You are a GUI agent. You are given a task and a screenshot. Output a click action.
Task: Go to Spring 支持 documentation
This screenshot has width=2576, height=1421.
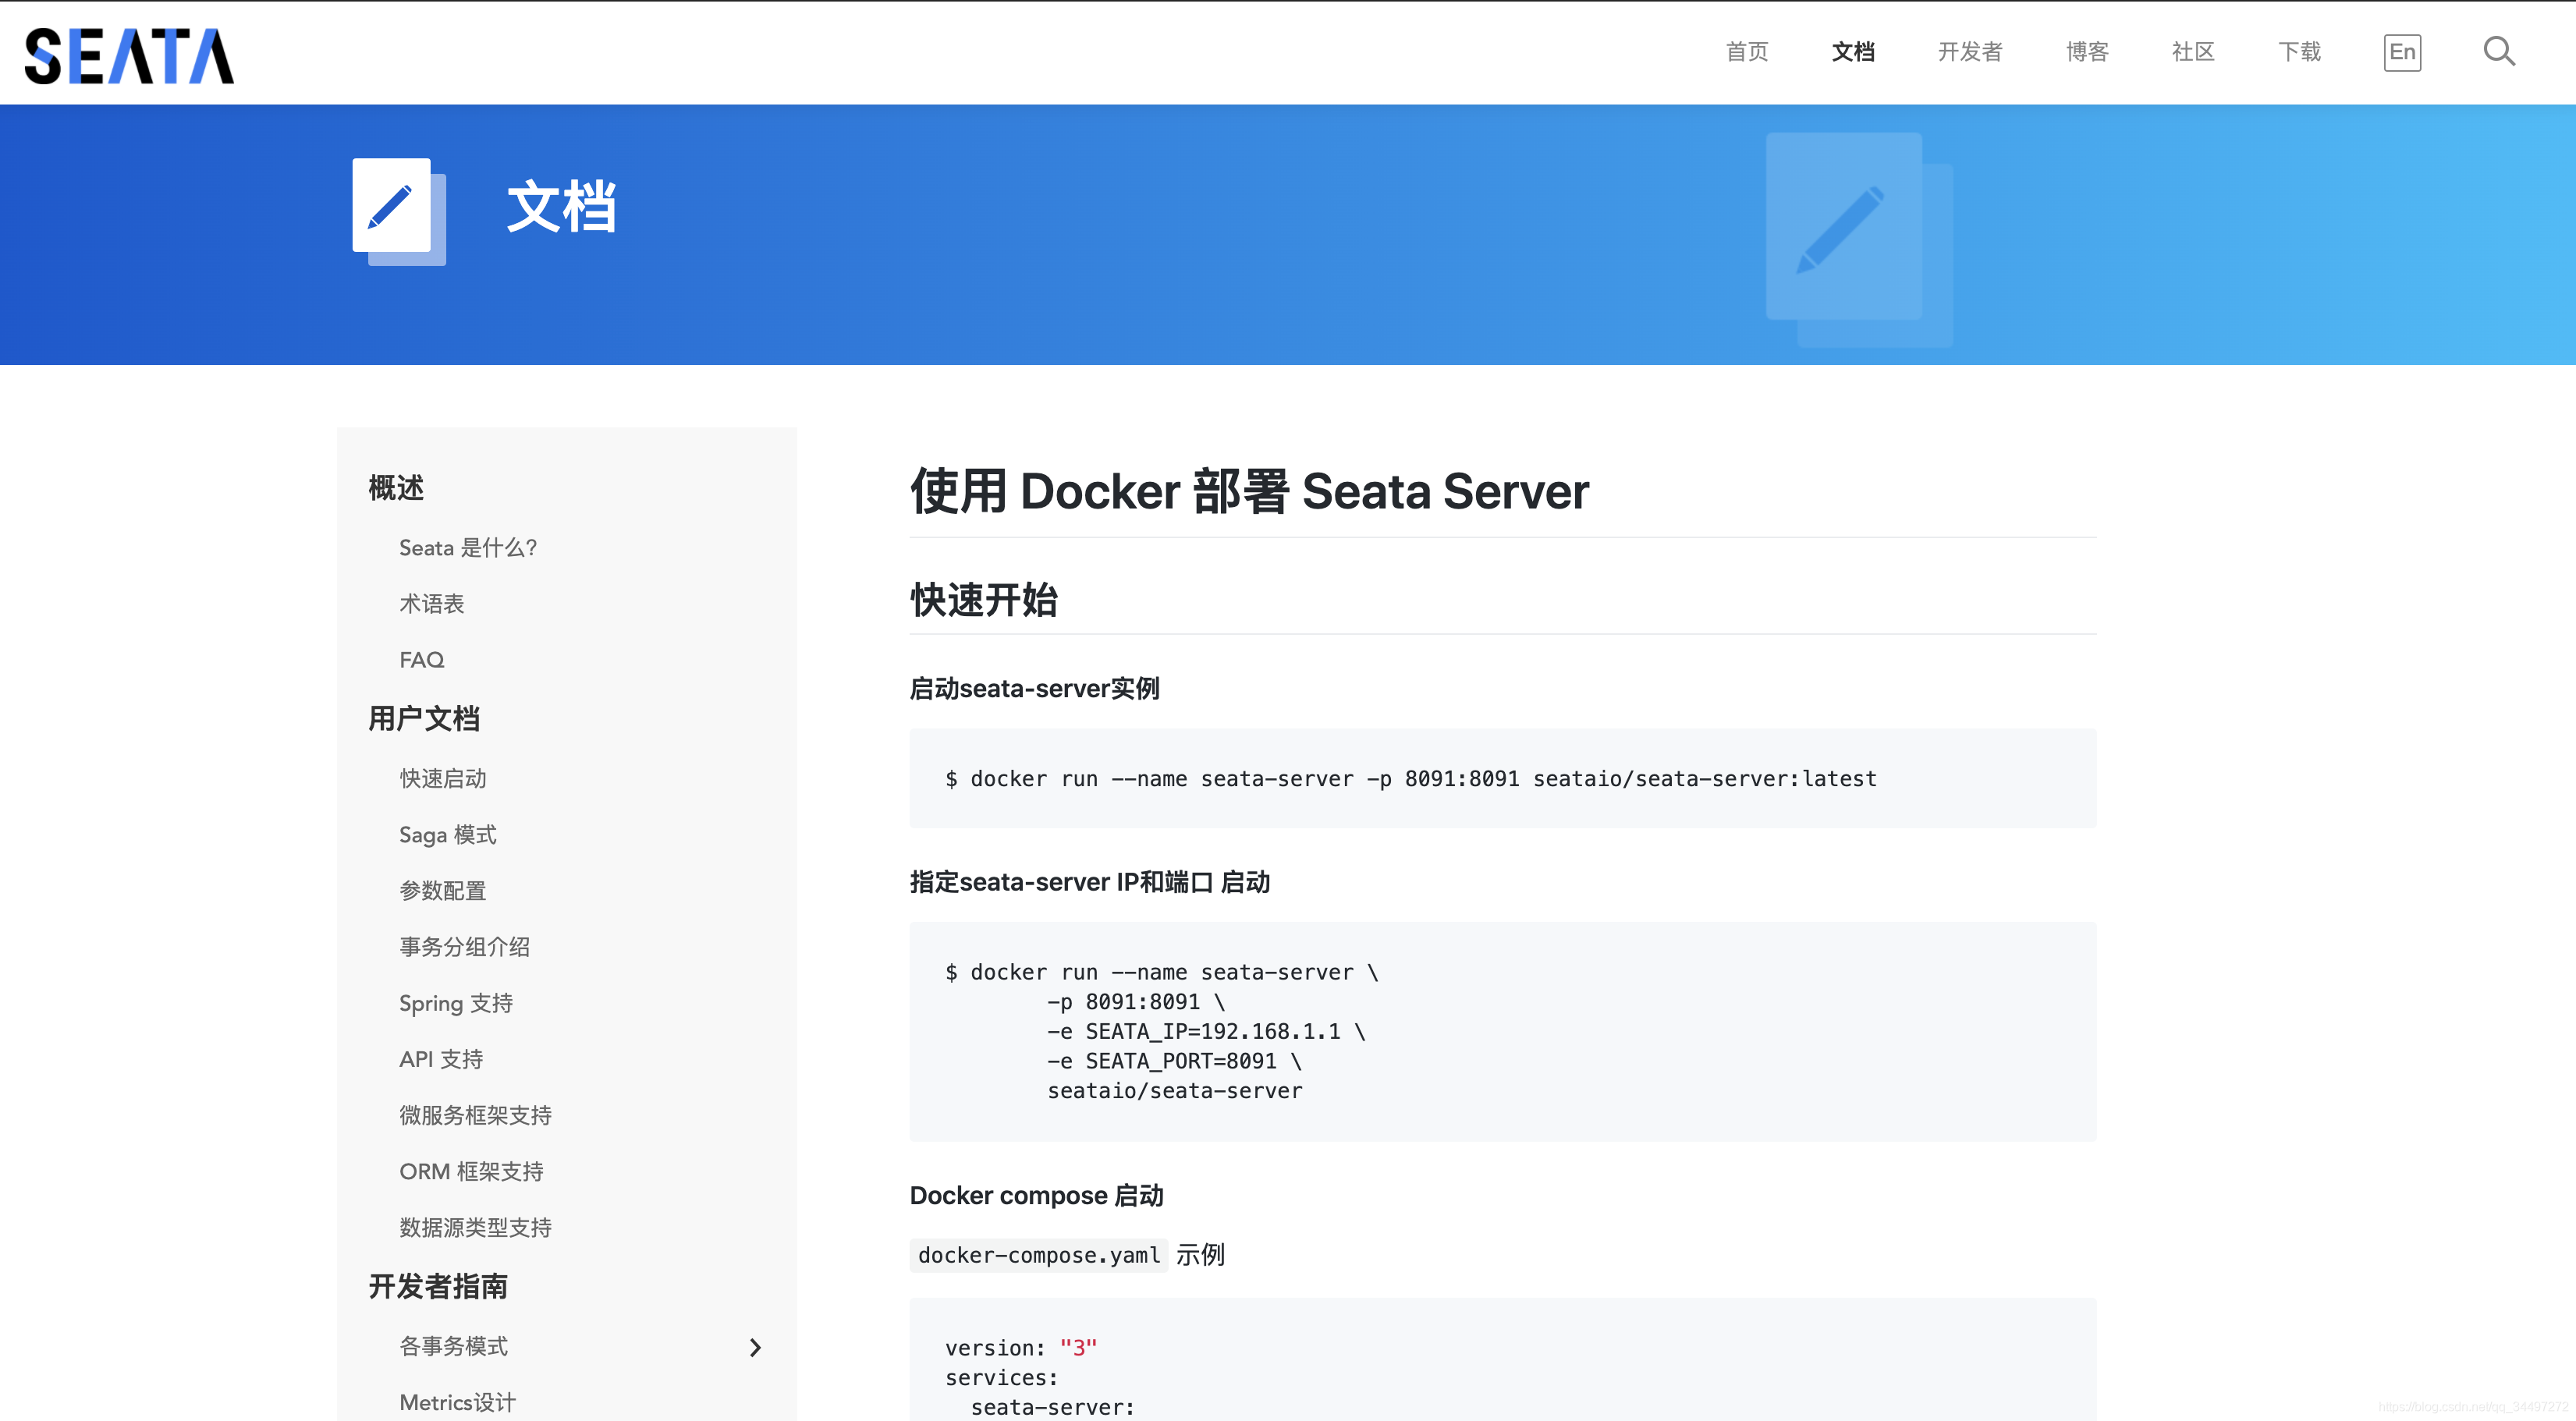point(456,1003)
